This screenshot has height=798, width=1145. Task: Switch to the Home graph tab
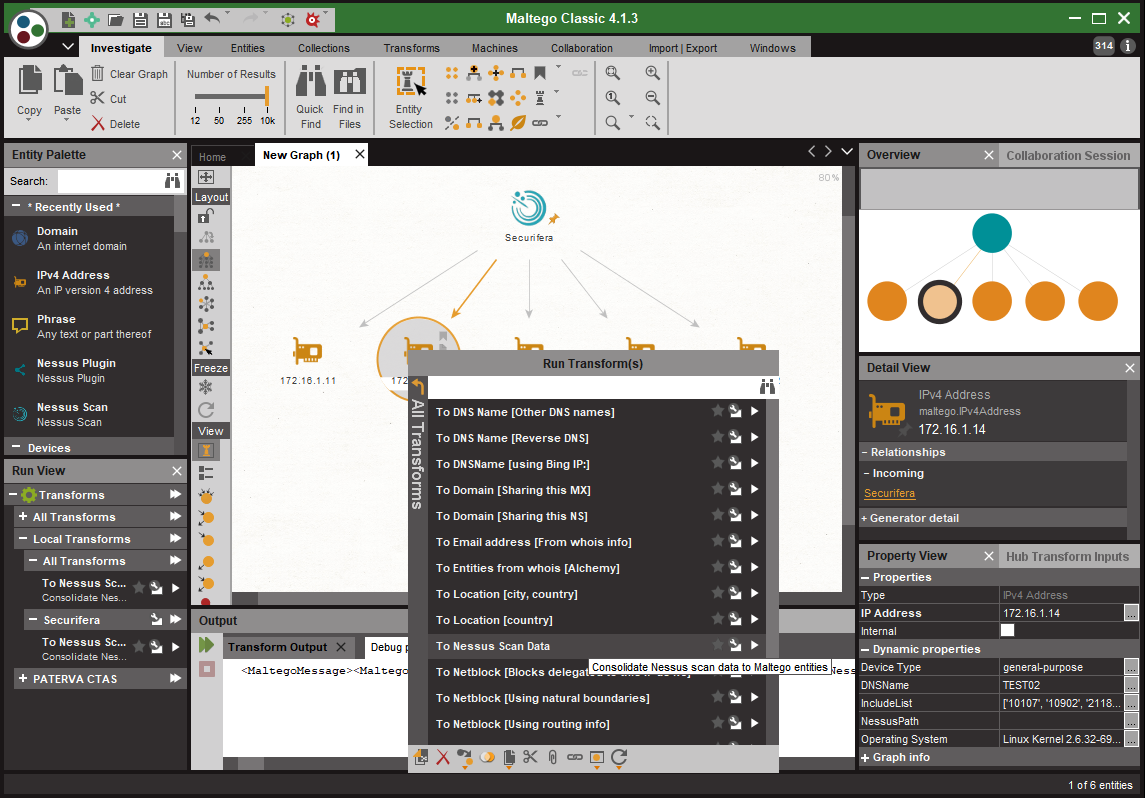(x=212, y=156)
